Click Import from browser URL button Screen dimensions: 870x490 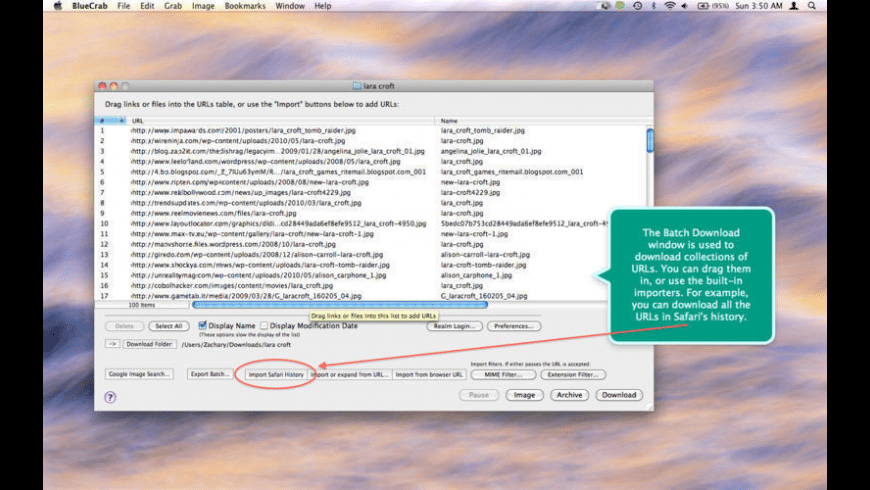[429, 375]
